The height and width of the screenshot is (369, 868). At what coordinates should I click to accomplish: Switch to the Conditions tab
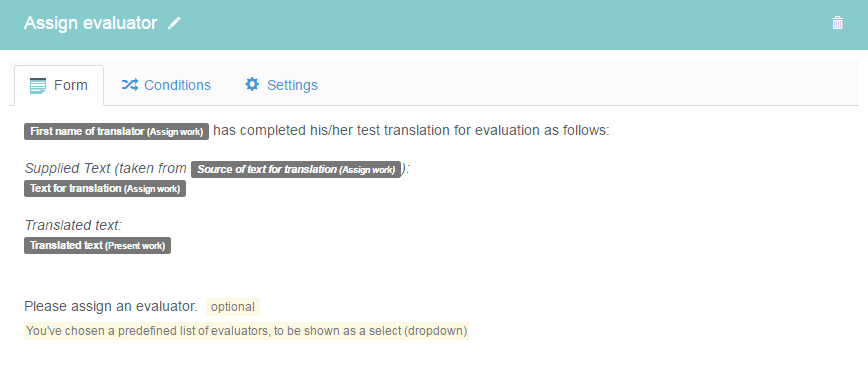166,85
